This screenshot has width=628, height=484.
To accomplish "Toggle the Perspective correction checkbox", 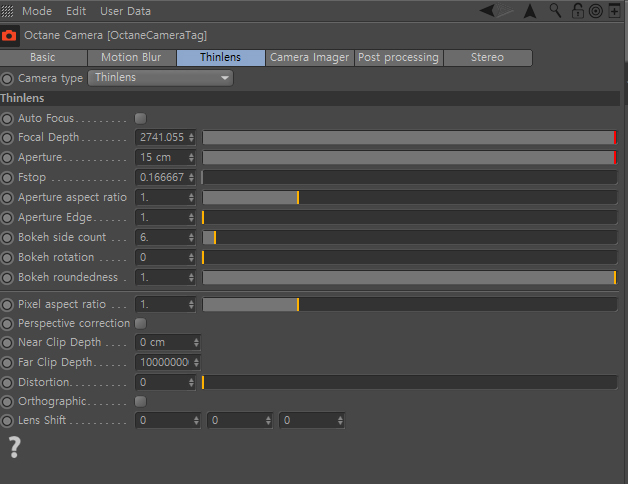I will pos(140,323).
